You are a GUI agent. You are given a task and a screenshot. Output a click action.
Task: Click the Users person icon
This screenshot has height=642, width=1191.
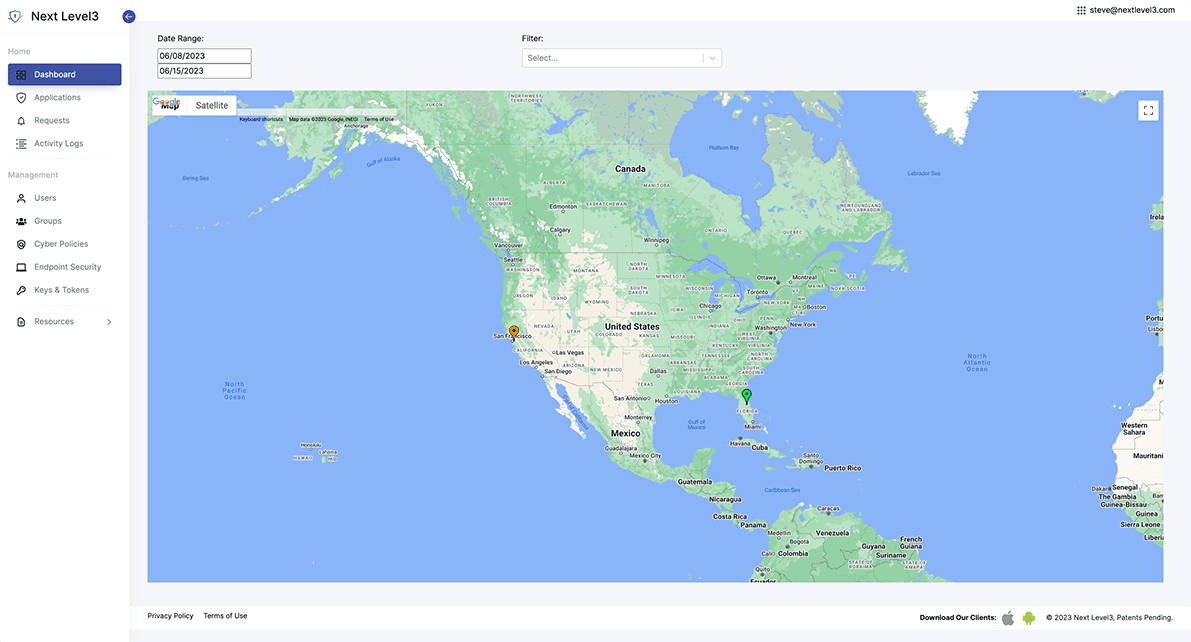tap(21, 198)
